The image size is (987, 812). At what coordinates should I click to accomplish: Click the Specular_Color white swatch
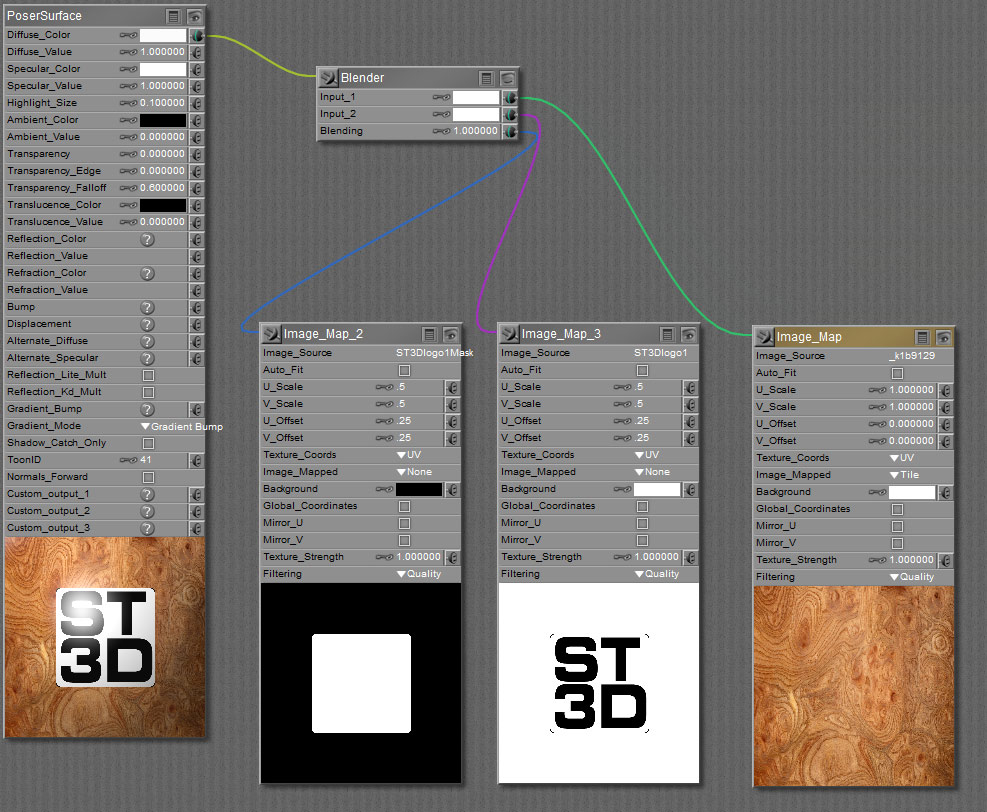pyautogui.click(x=162, y=70)
